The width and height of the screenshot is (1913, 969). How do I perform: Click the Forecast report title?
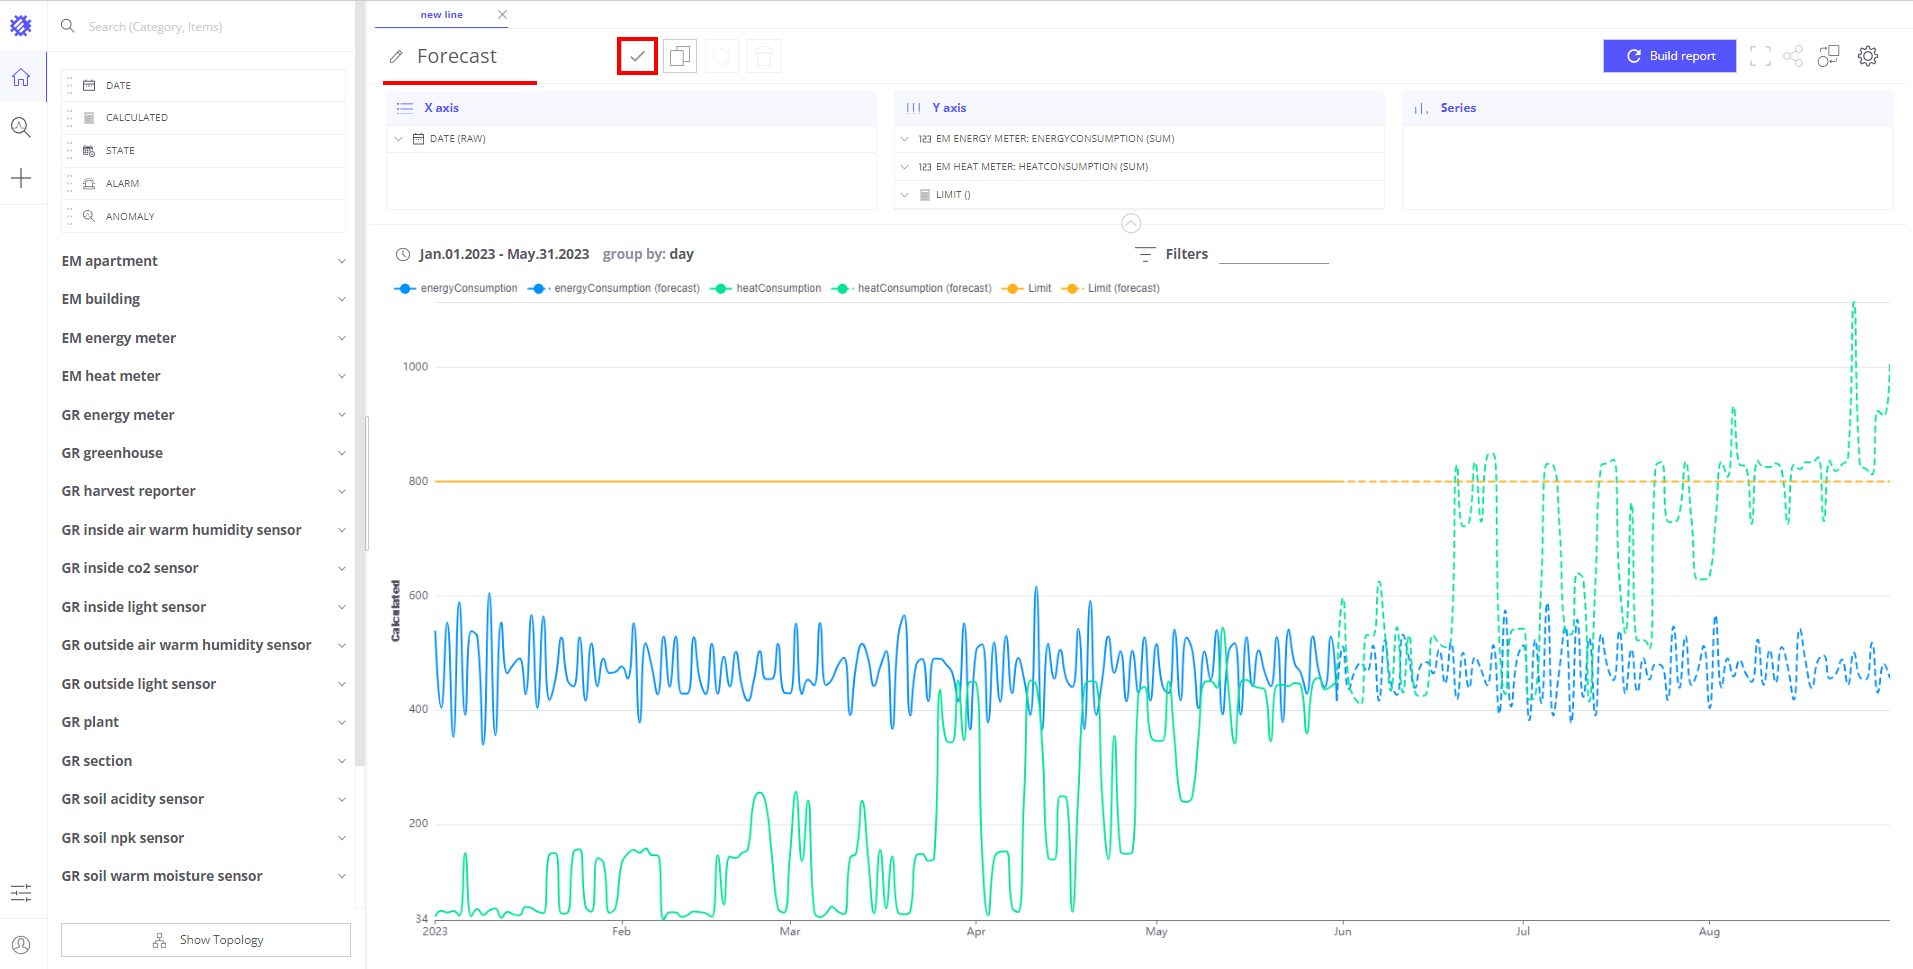point(457,56)
